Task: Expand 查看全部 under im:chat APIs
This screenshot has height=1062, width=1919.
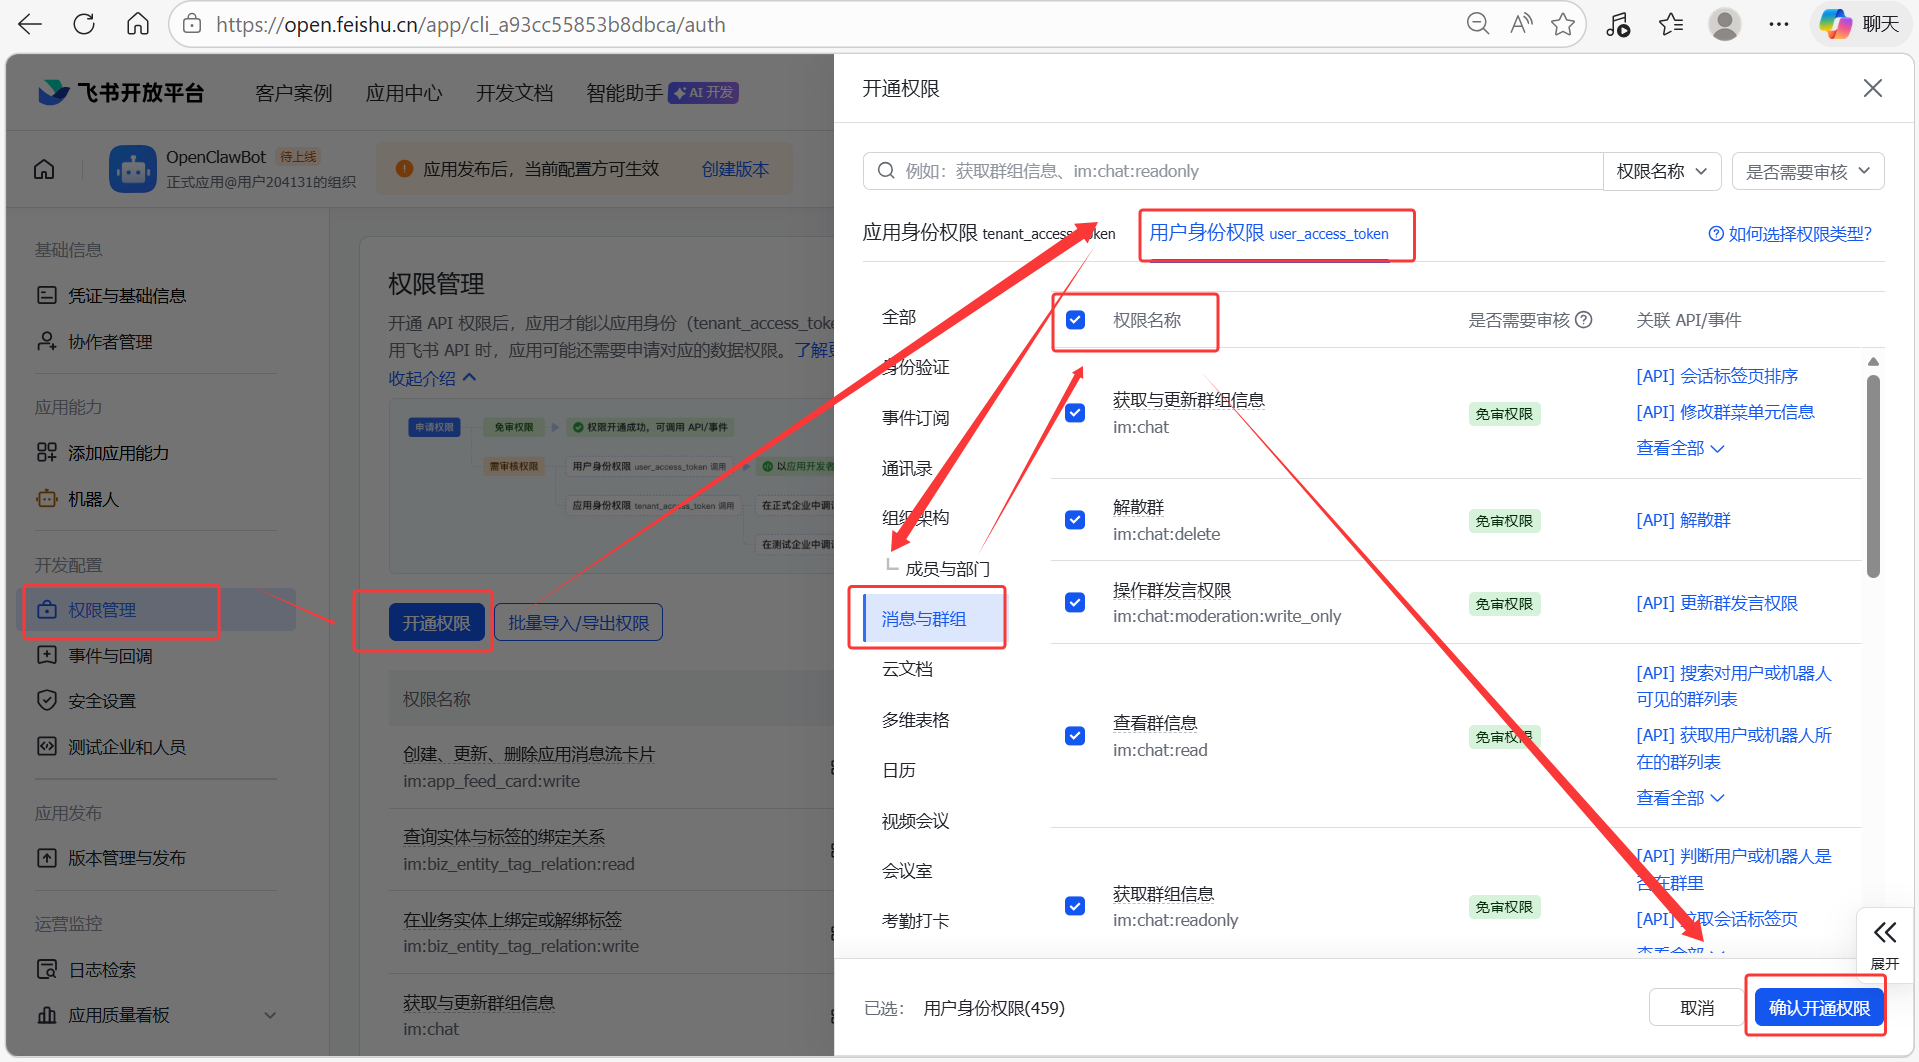Action: pos(1680,448)
